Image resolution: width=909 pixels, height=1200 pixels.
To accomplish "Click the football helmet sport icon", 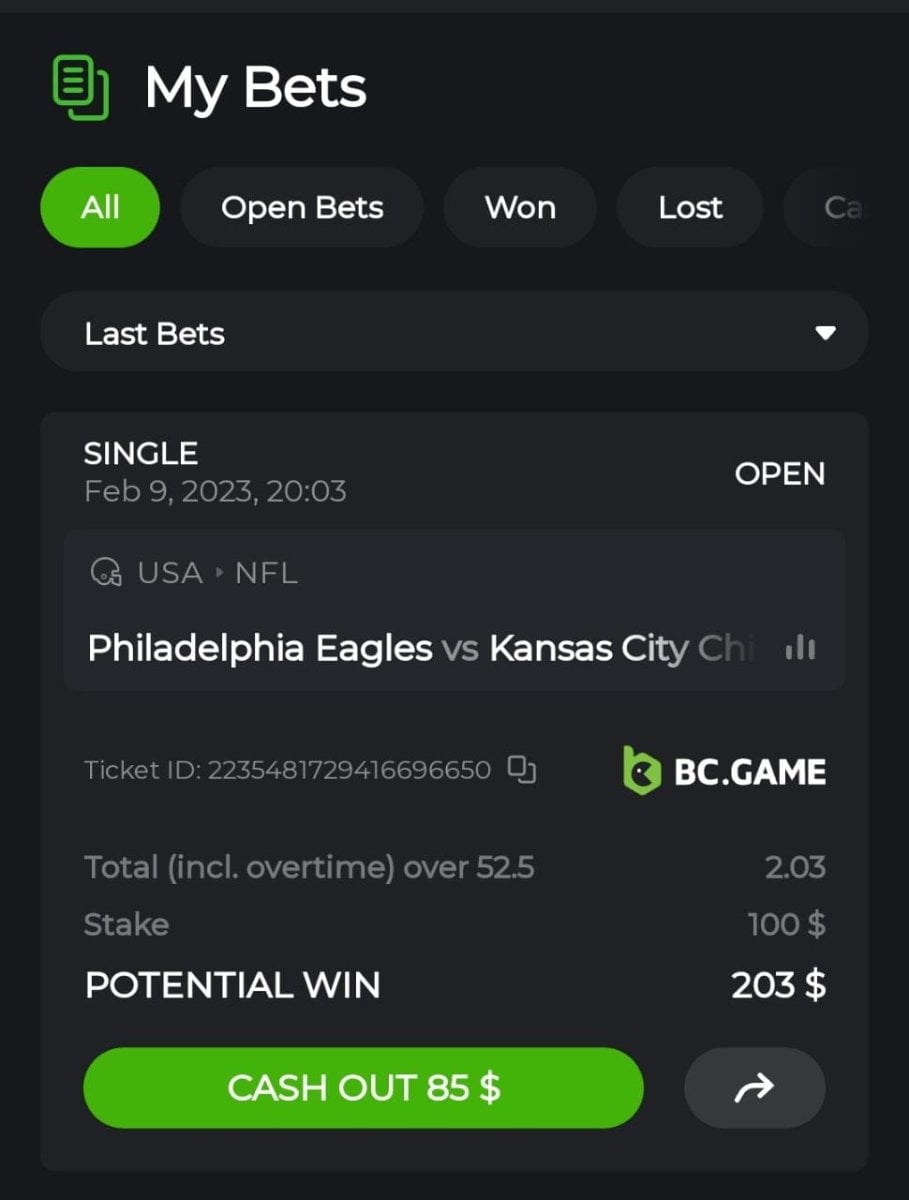I will pyautogui.click(x=105, y=573).
